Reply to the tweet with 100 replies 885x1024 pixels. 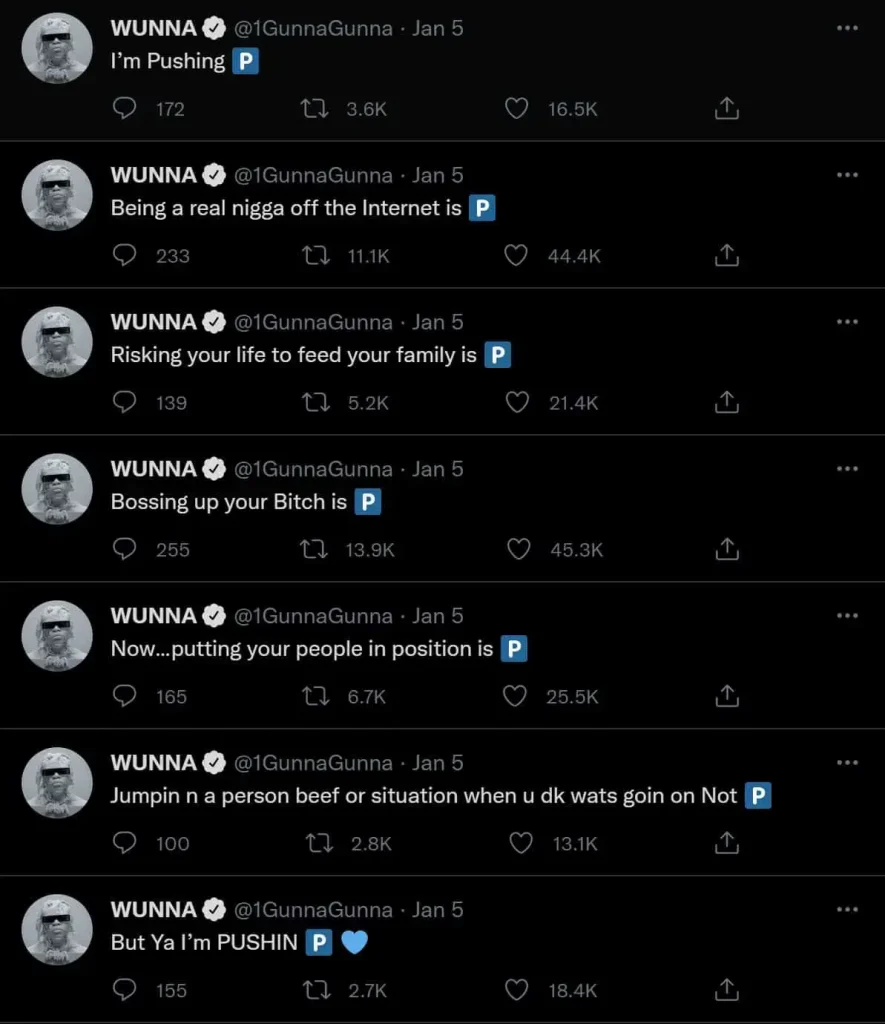coord(124,843)
